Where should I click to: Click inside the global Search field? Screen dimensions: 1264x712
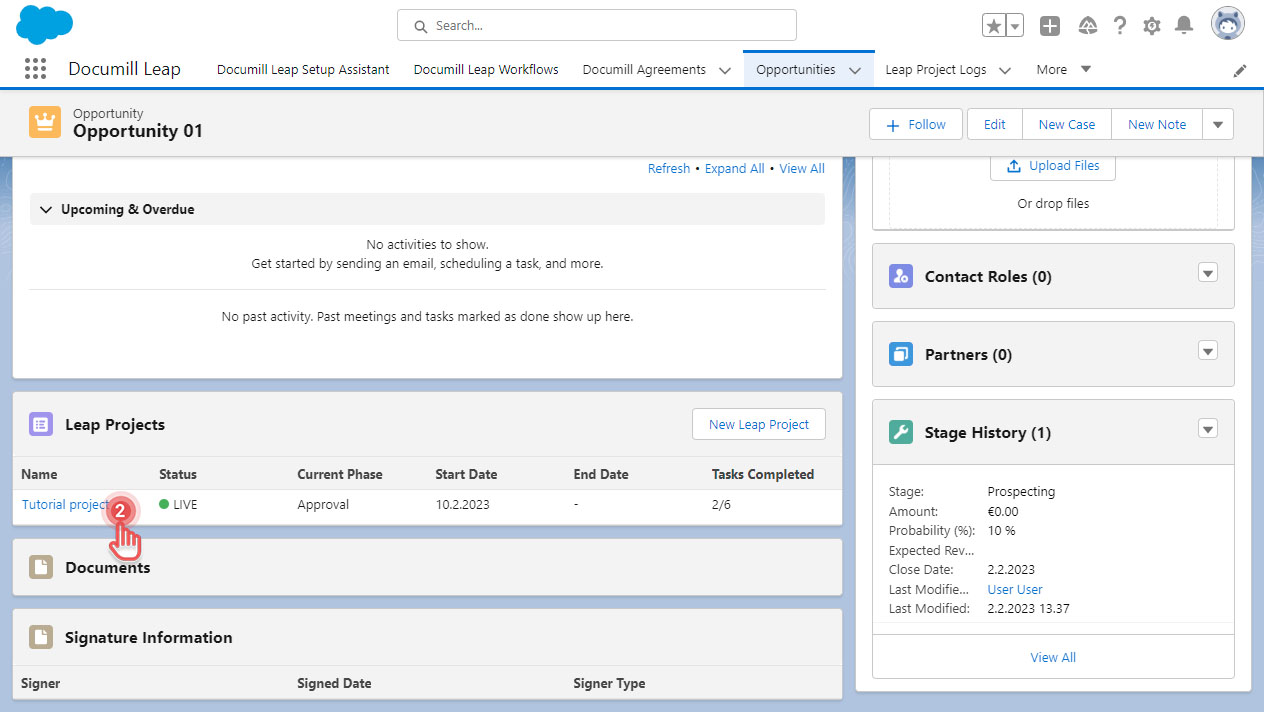(x=596, y=25)
